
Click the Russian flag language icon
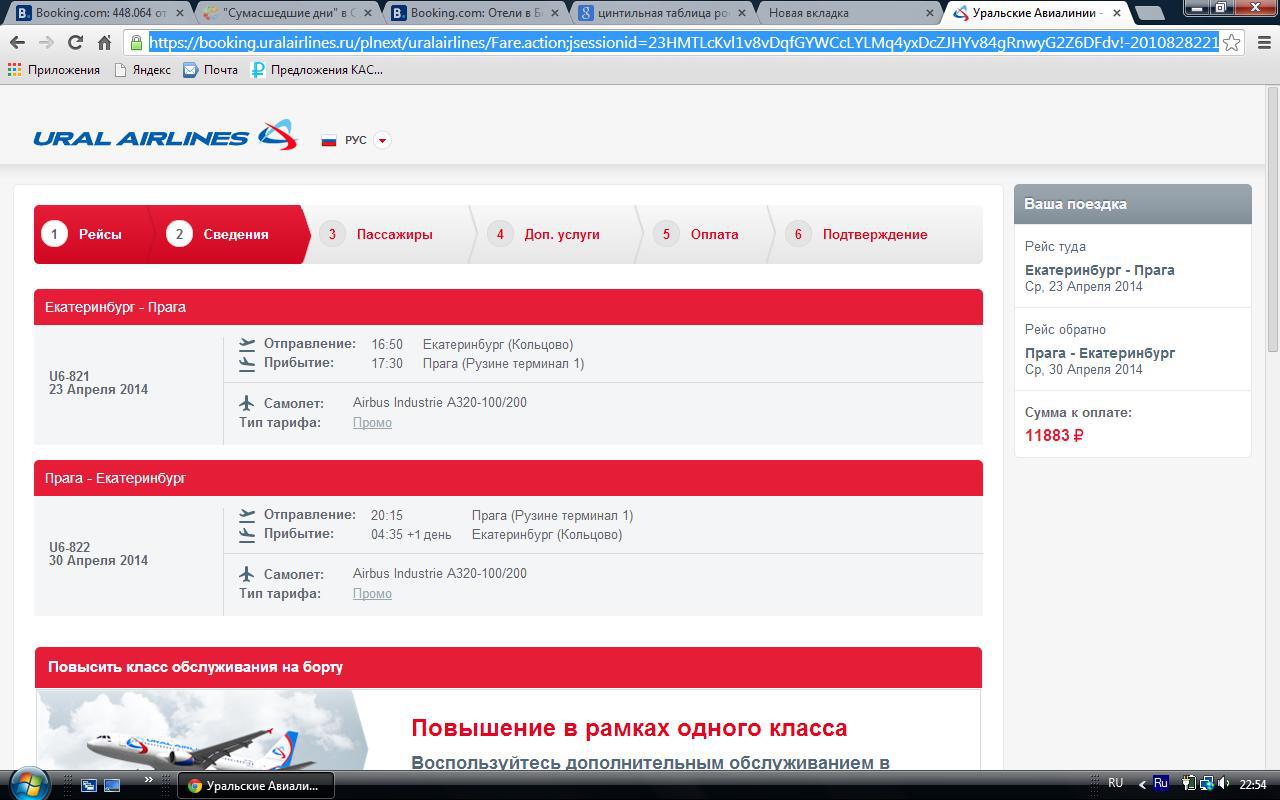328,140
